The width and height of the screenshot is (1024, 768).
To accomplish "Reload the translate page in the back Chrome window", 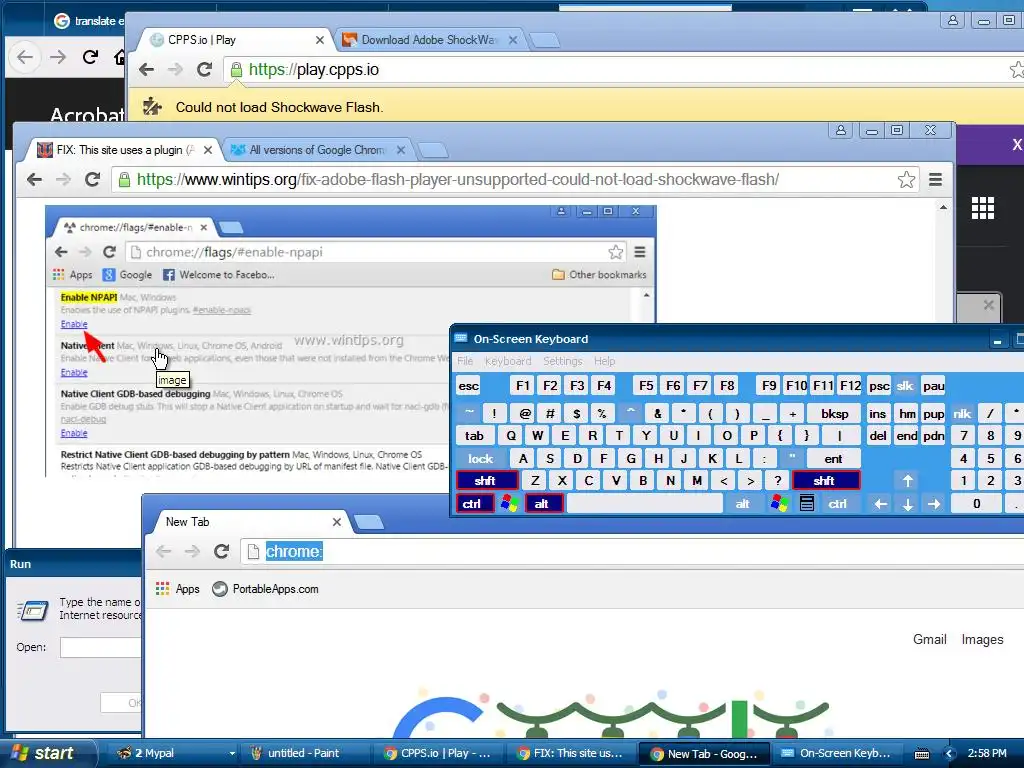I will pyautogui.click(x=90, y=57).
